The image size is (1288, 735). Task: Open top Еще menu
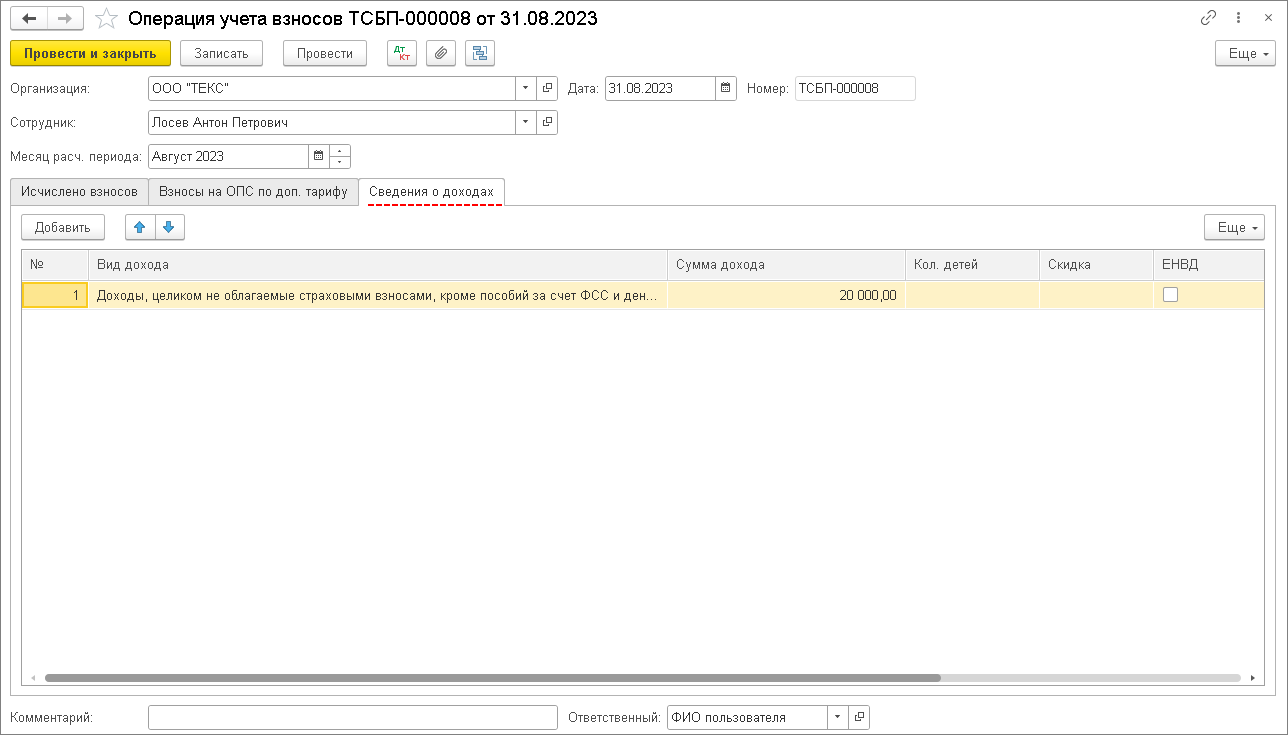pos(1245,53)
